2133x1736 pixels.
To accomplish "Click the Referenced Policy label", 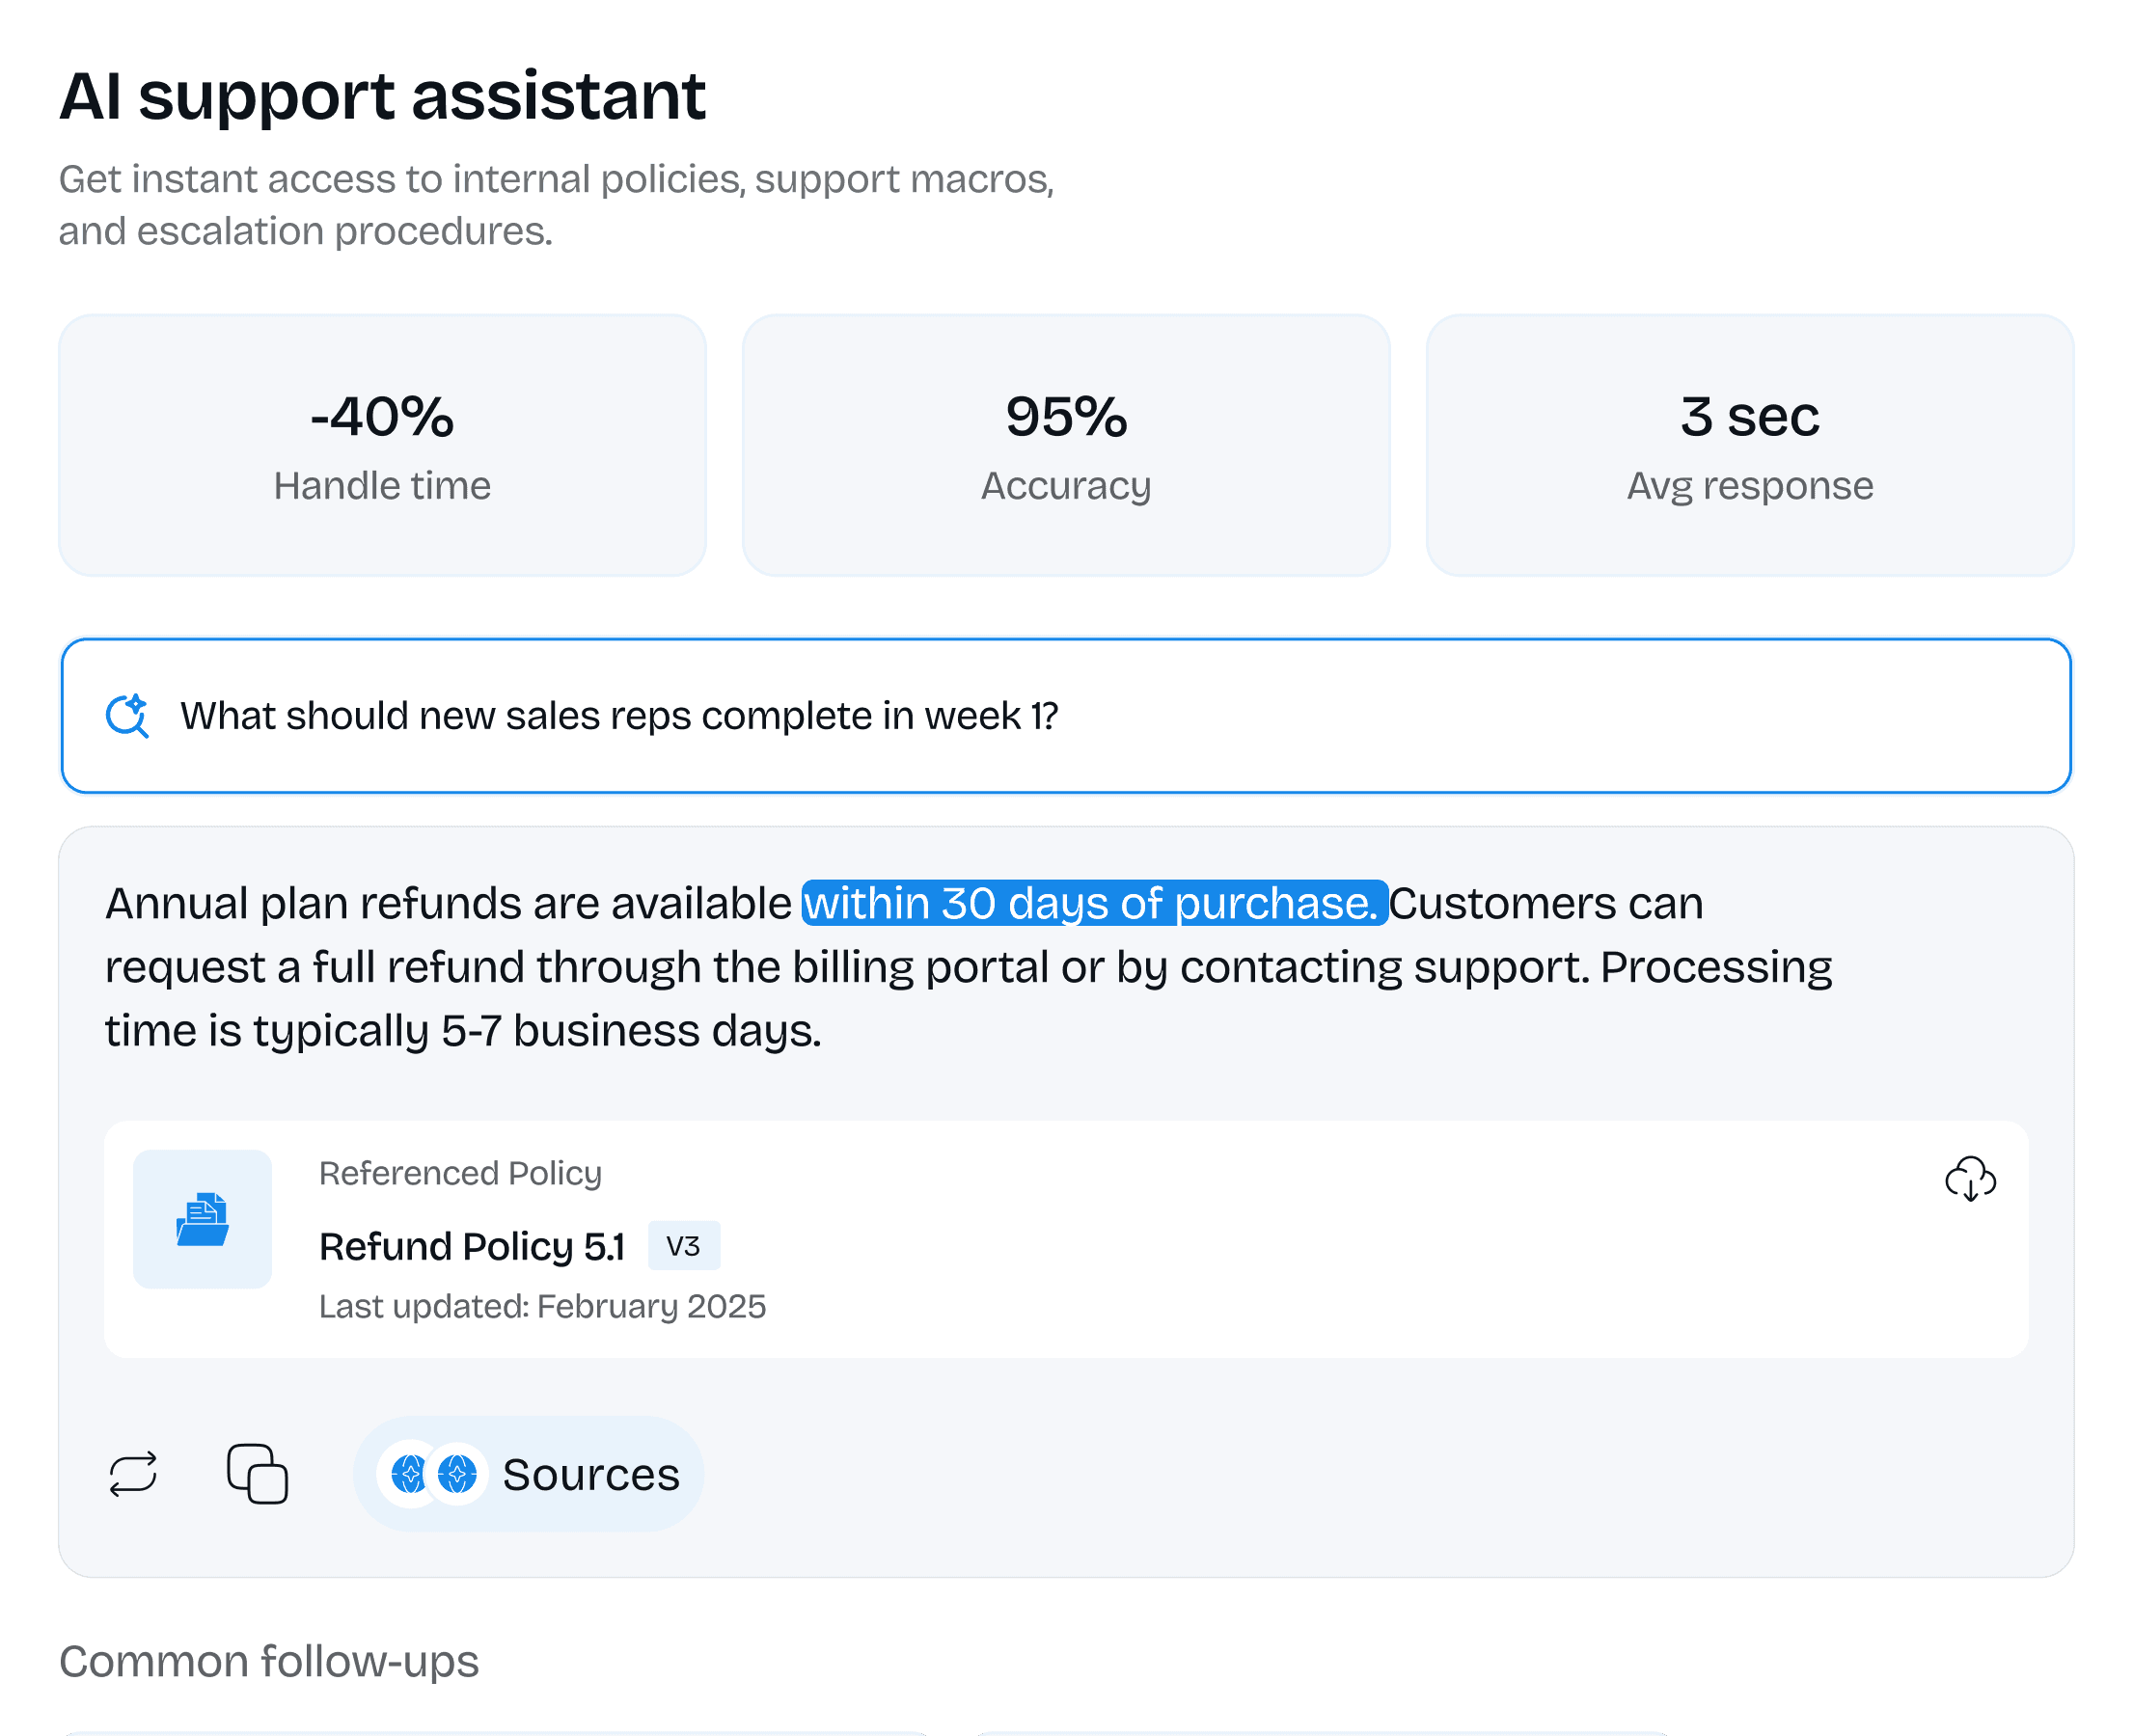I will tap(460, 1173).
